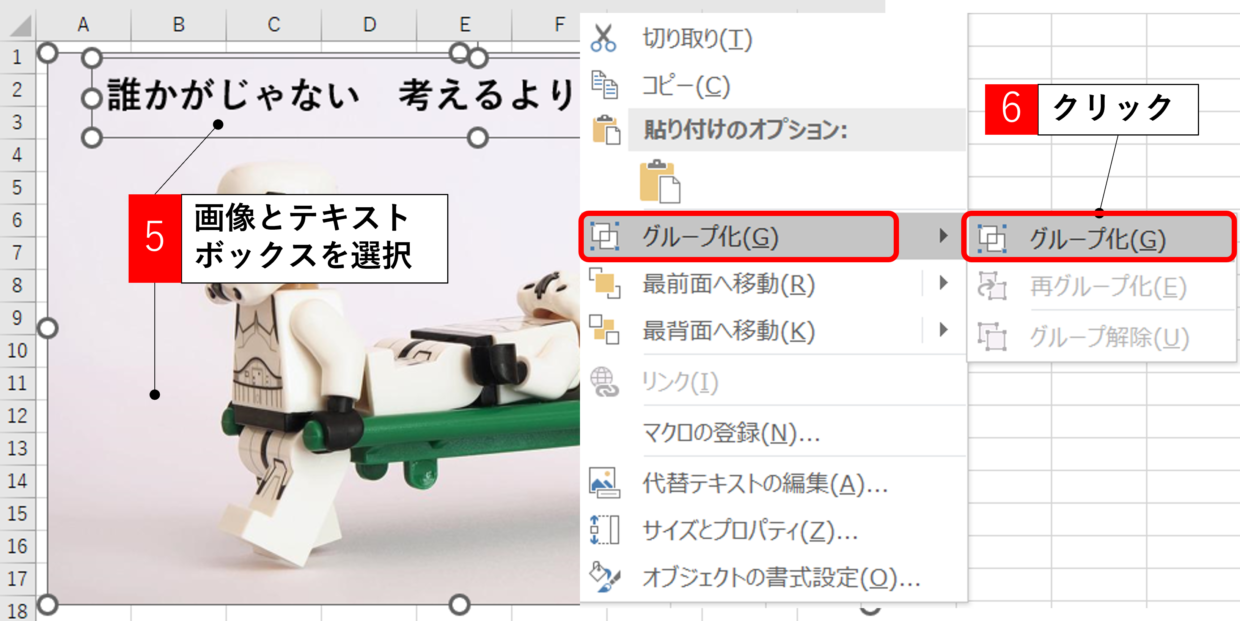Click the Group icon in main context menu

point(605,237)
